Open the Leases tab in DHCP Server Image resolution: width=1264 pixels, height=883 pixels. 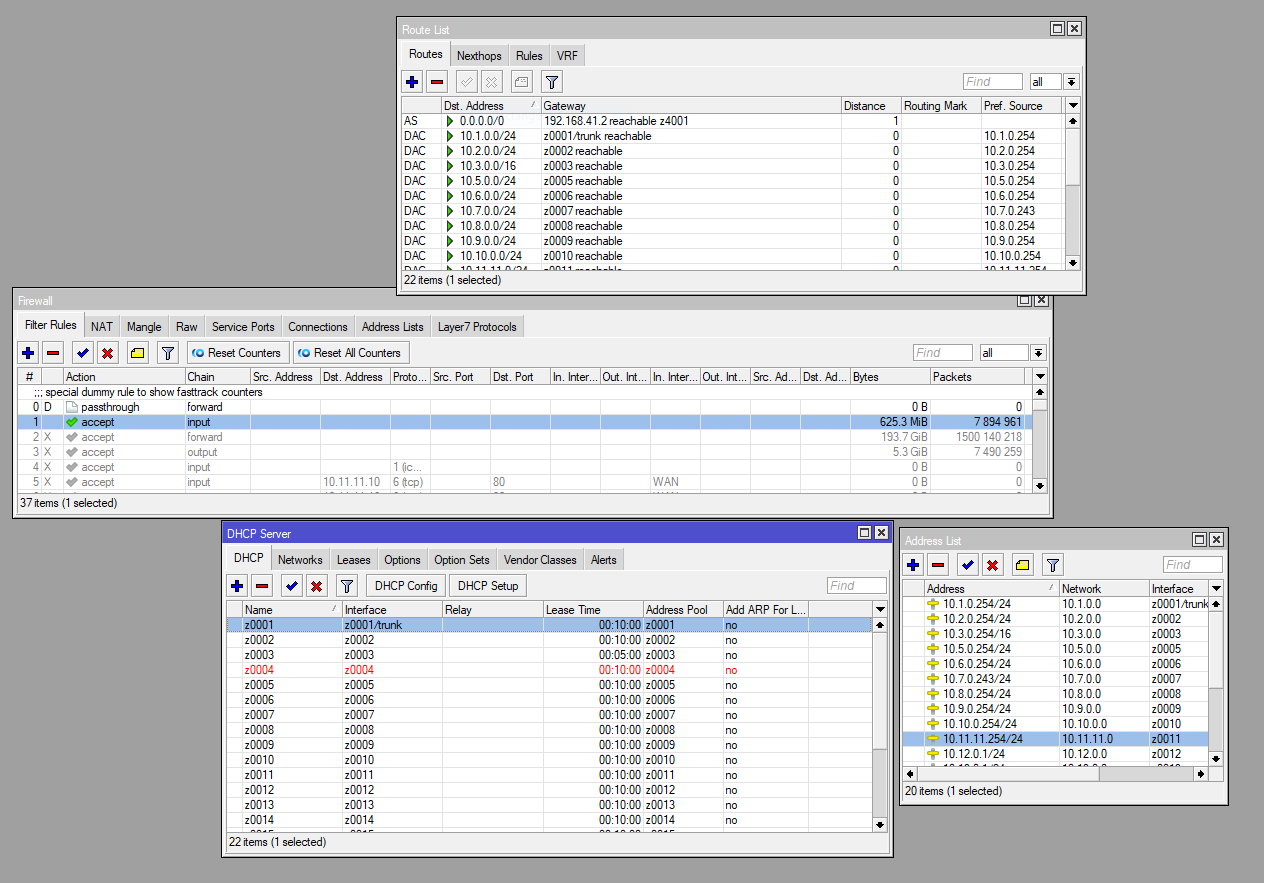click(353, 560)
